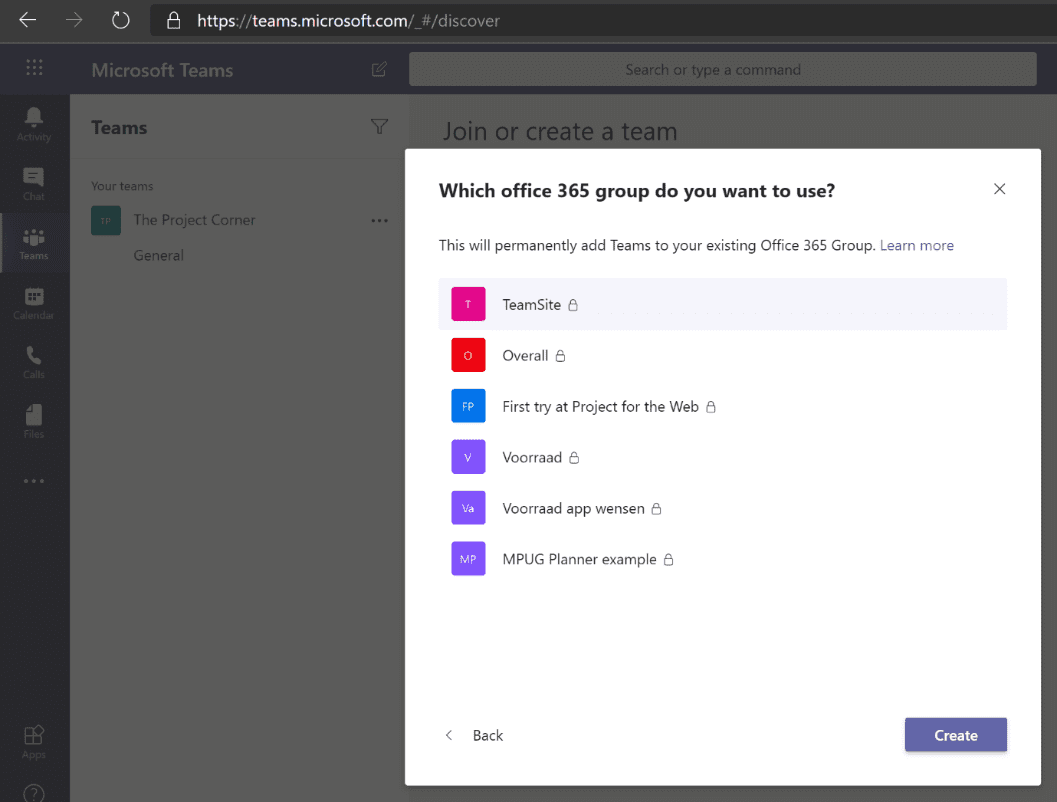Click the blue FP group avatar
Viewport: 1057px width, 802px height.
click(468, 406)
